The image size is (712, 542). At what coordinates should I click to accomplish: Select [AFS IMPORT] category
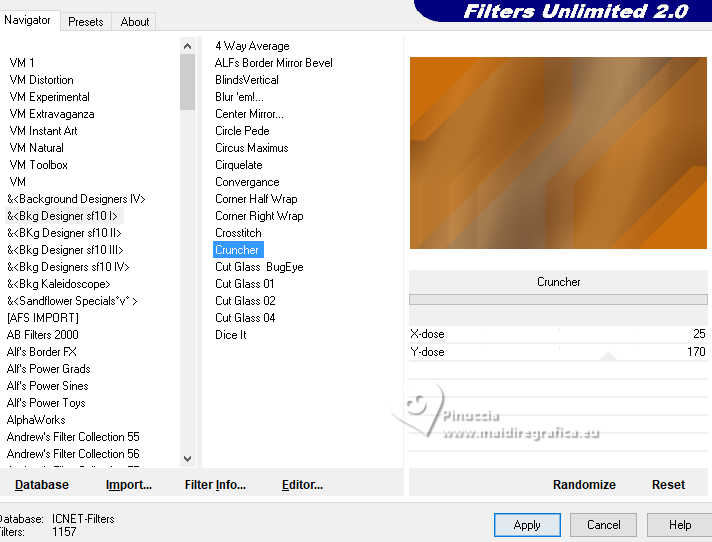43,318
